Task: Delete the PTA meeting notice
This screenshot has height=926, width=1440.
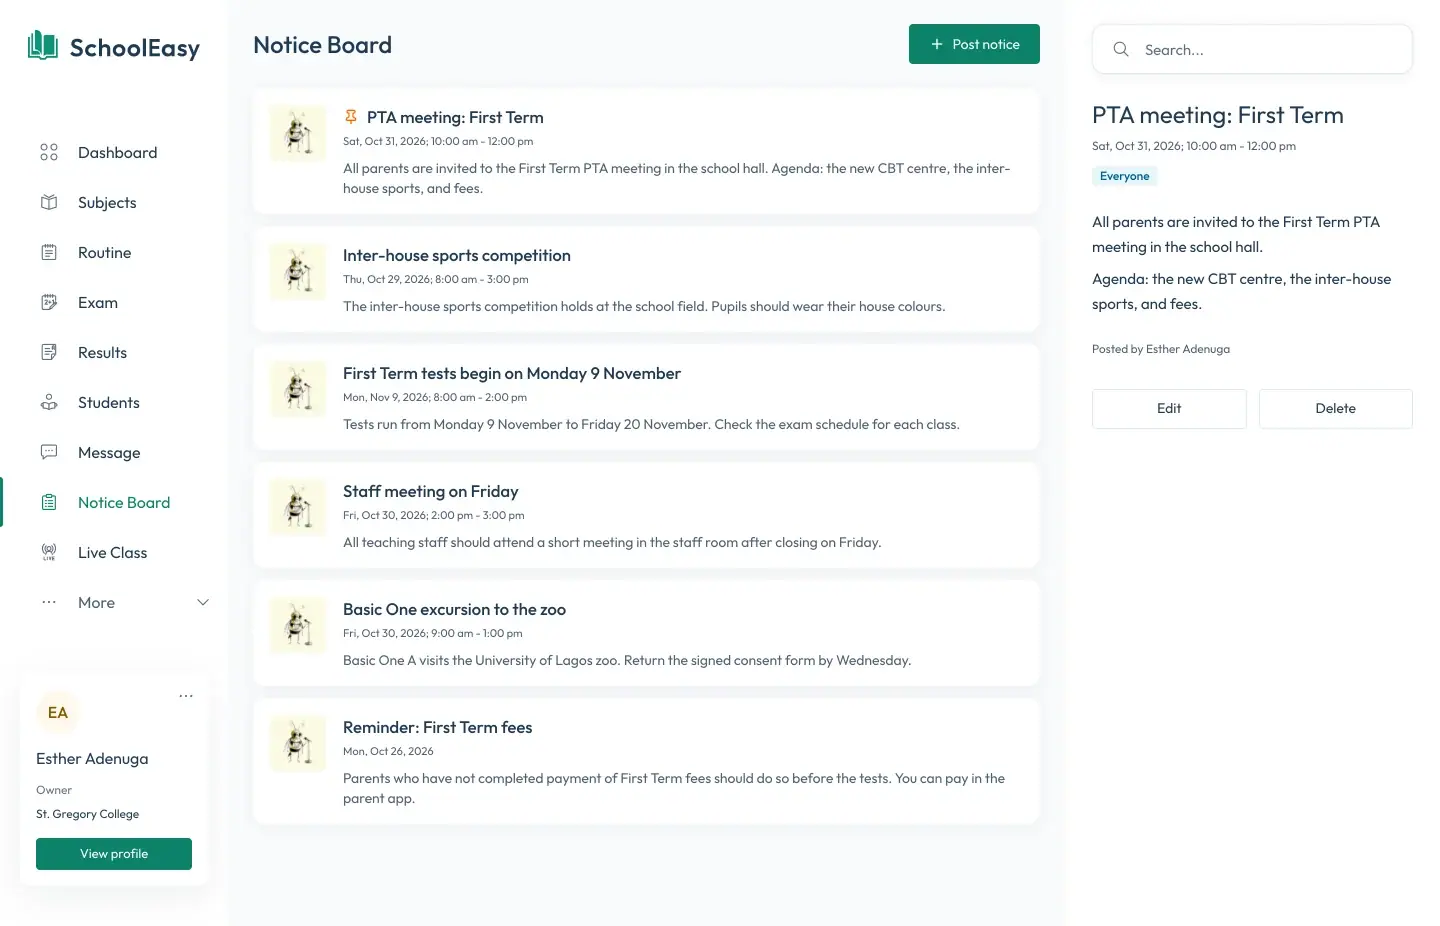Action: click(x=1336, y=408)
